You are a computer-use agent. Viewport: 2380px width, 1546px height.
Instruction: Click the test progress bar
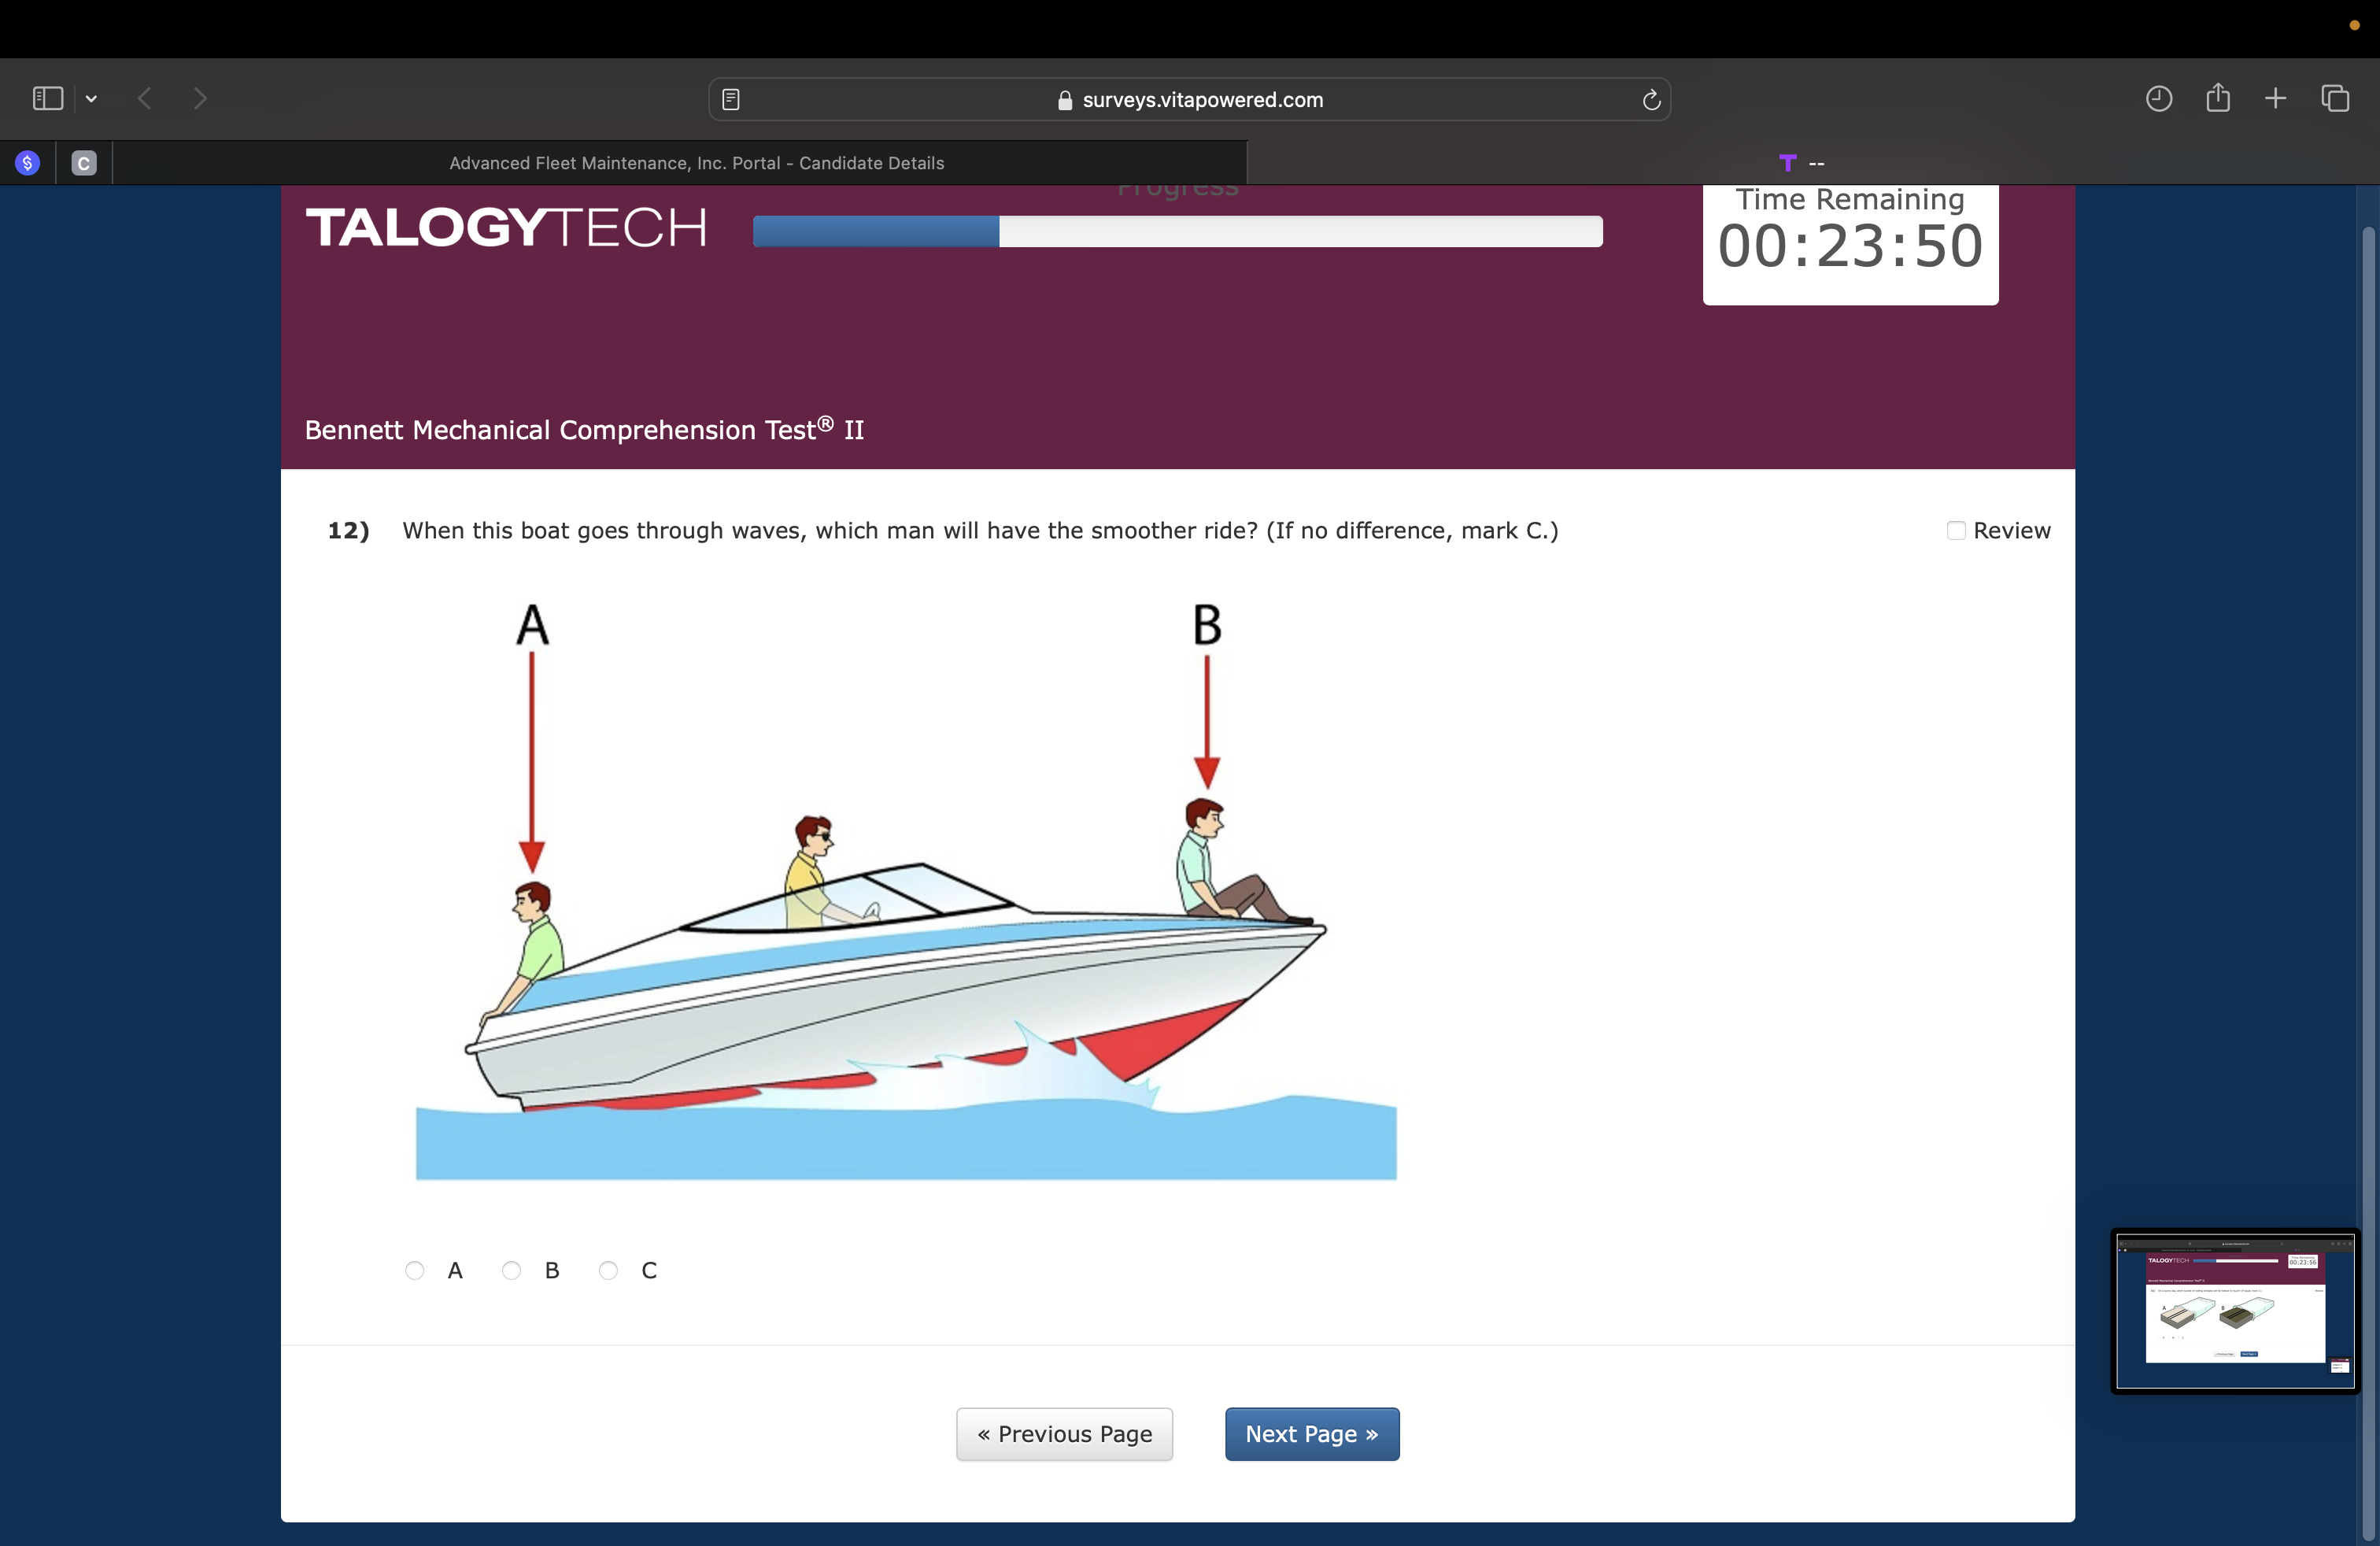point(1177,231)
